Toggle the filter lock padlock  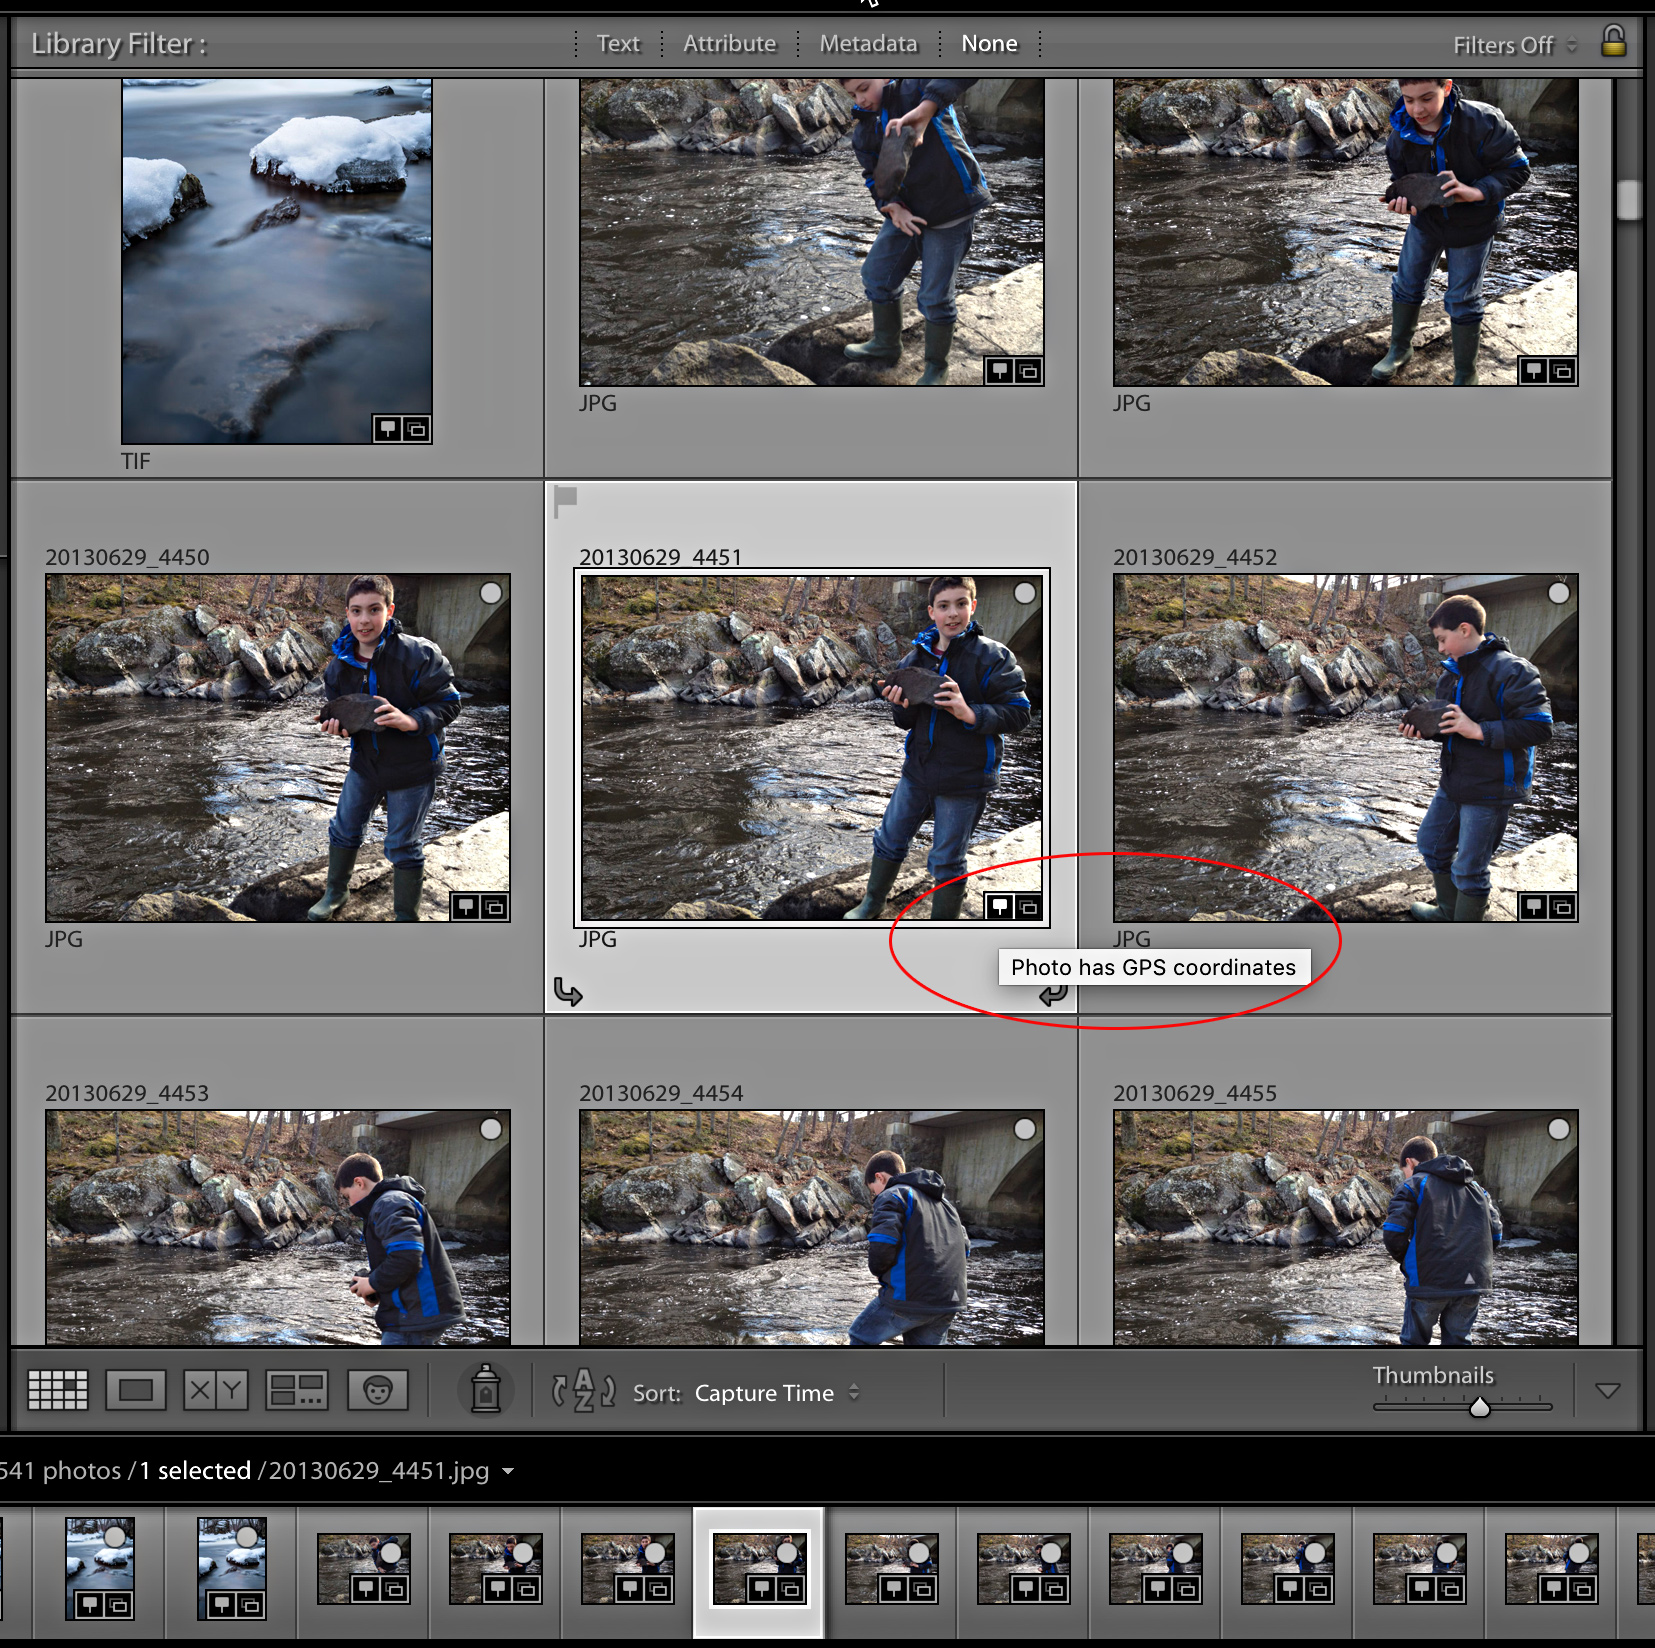pyautogui.click(x=1615, y=44)
